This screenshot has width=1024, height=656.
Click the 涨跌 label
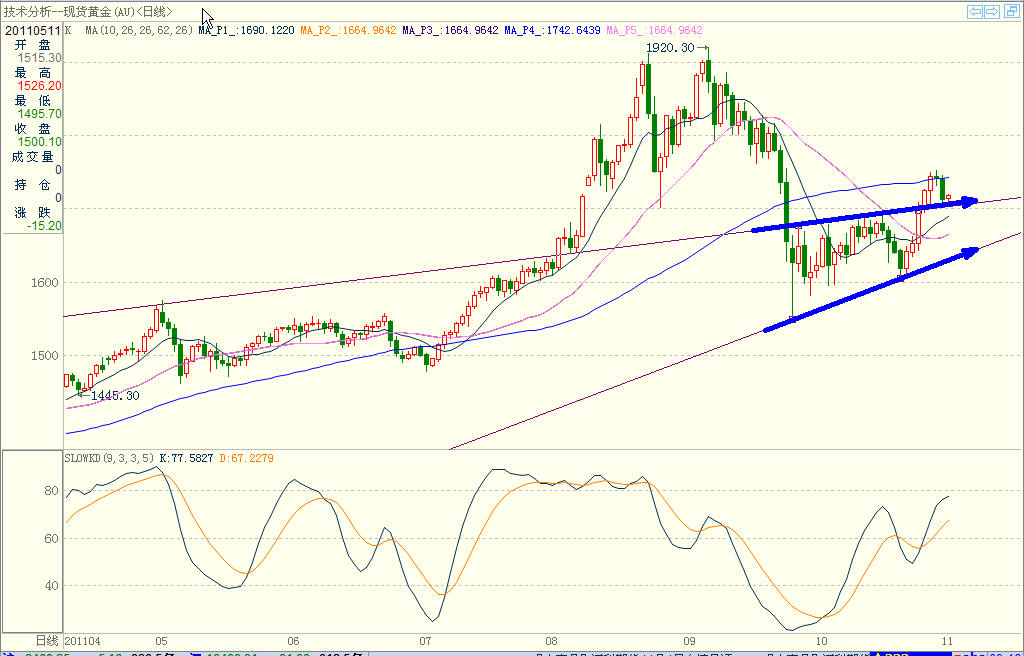point(33,212)
